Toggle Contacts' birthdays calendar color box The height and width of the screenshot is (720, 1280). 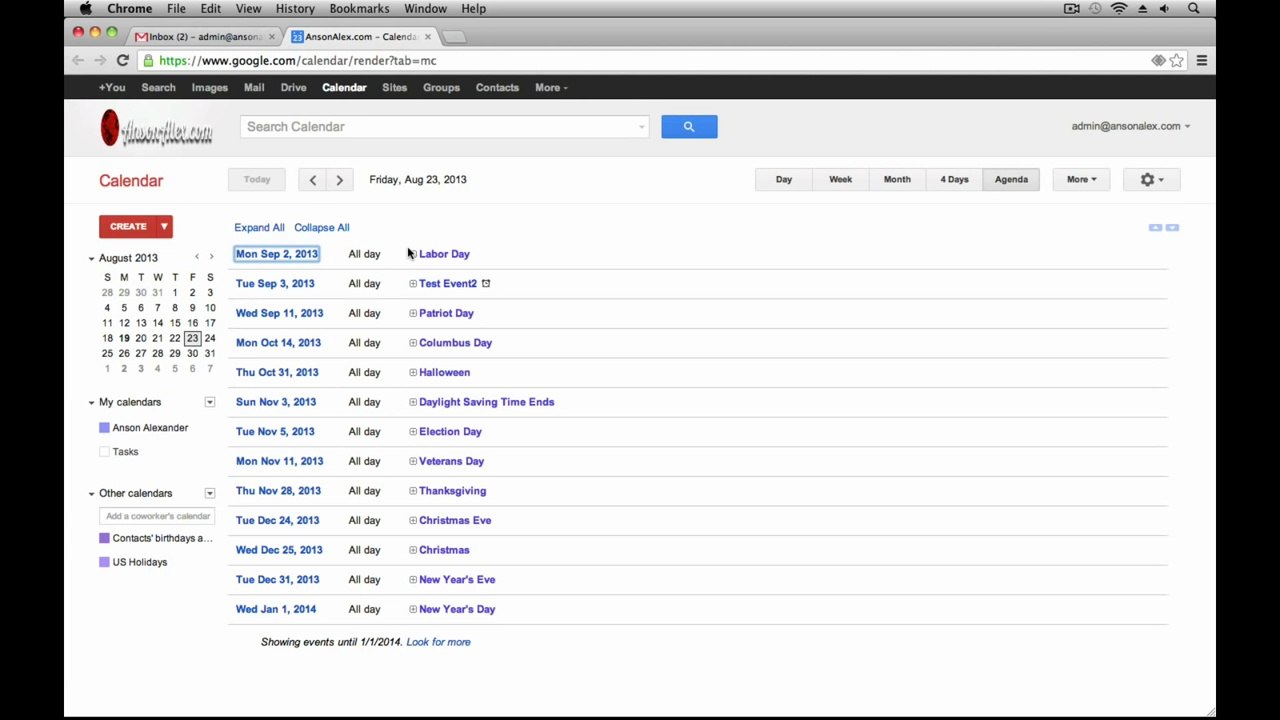point(104,538)
